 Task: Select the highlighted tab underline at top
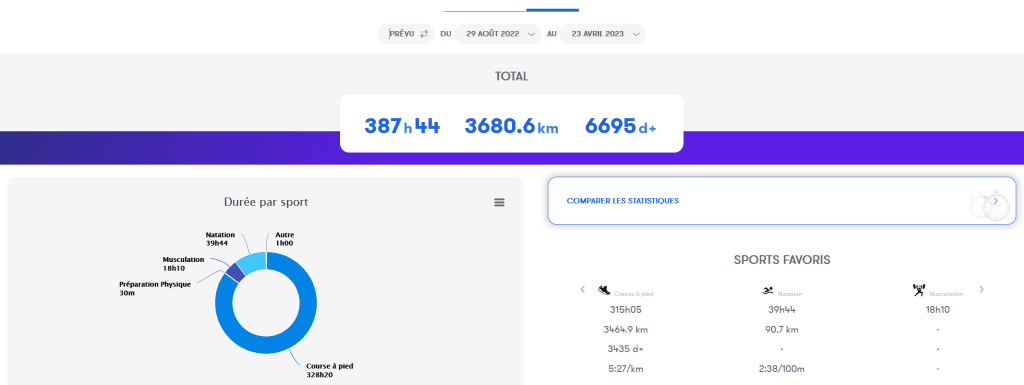(552, 10)
